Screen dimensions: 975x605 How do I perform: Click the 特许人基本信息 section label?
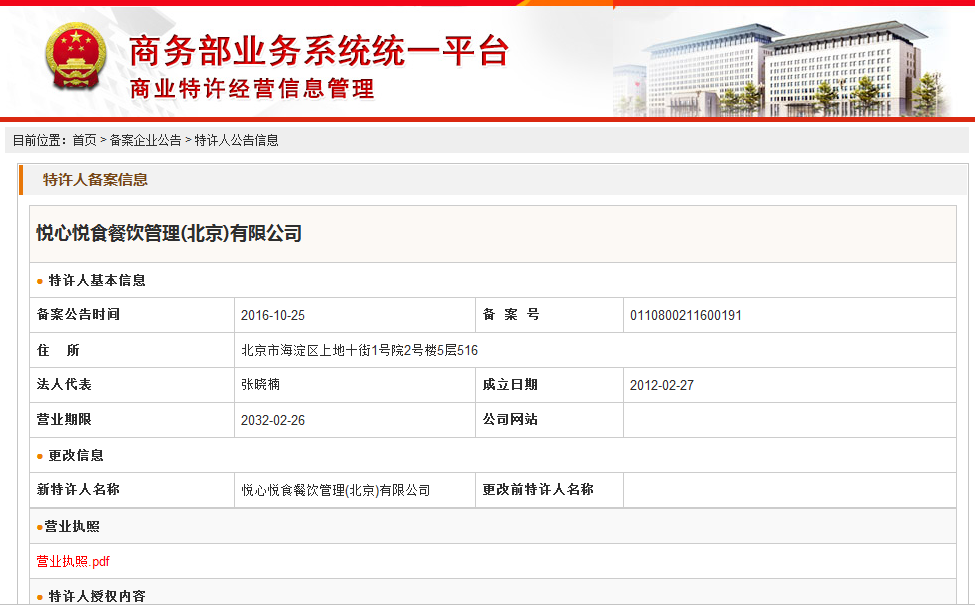[97, 280]
